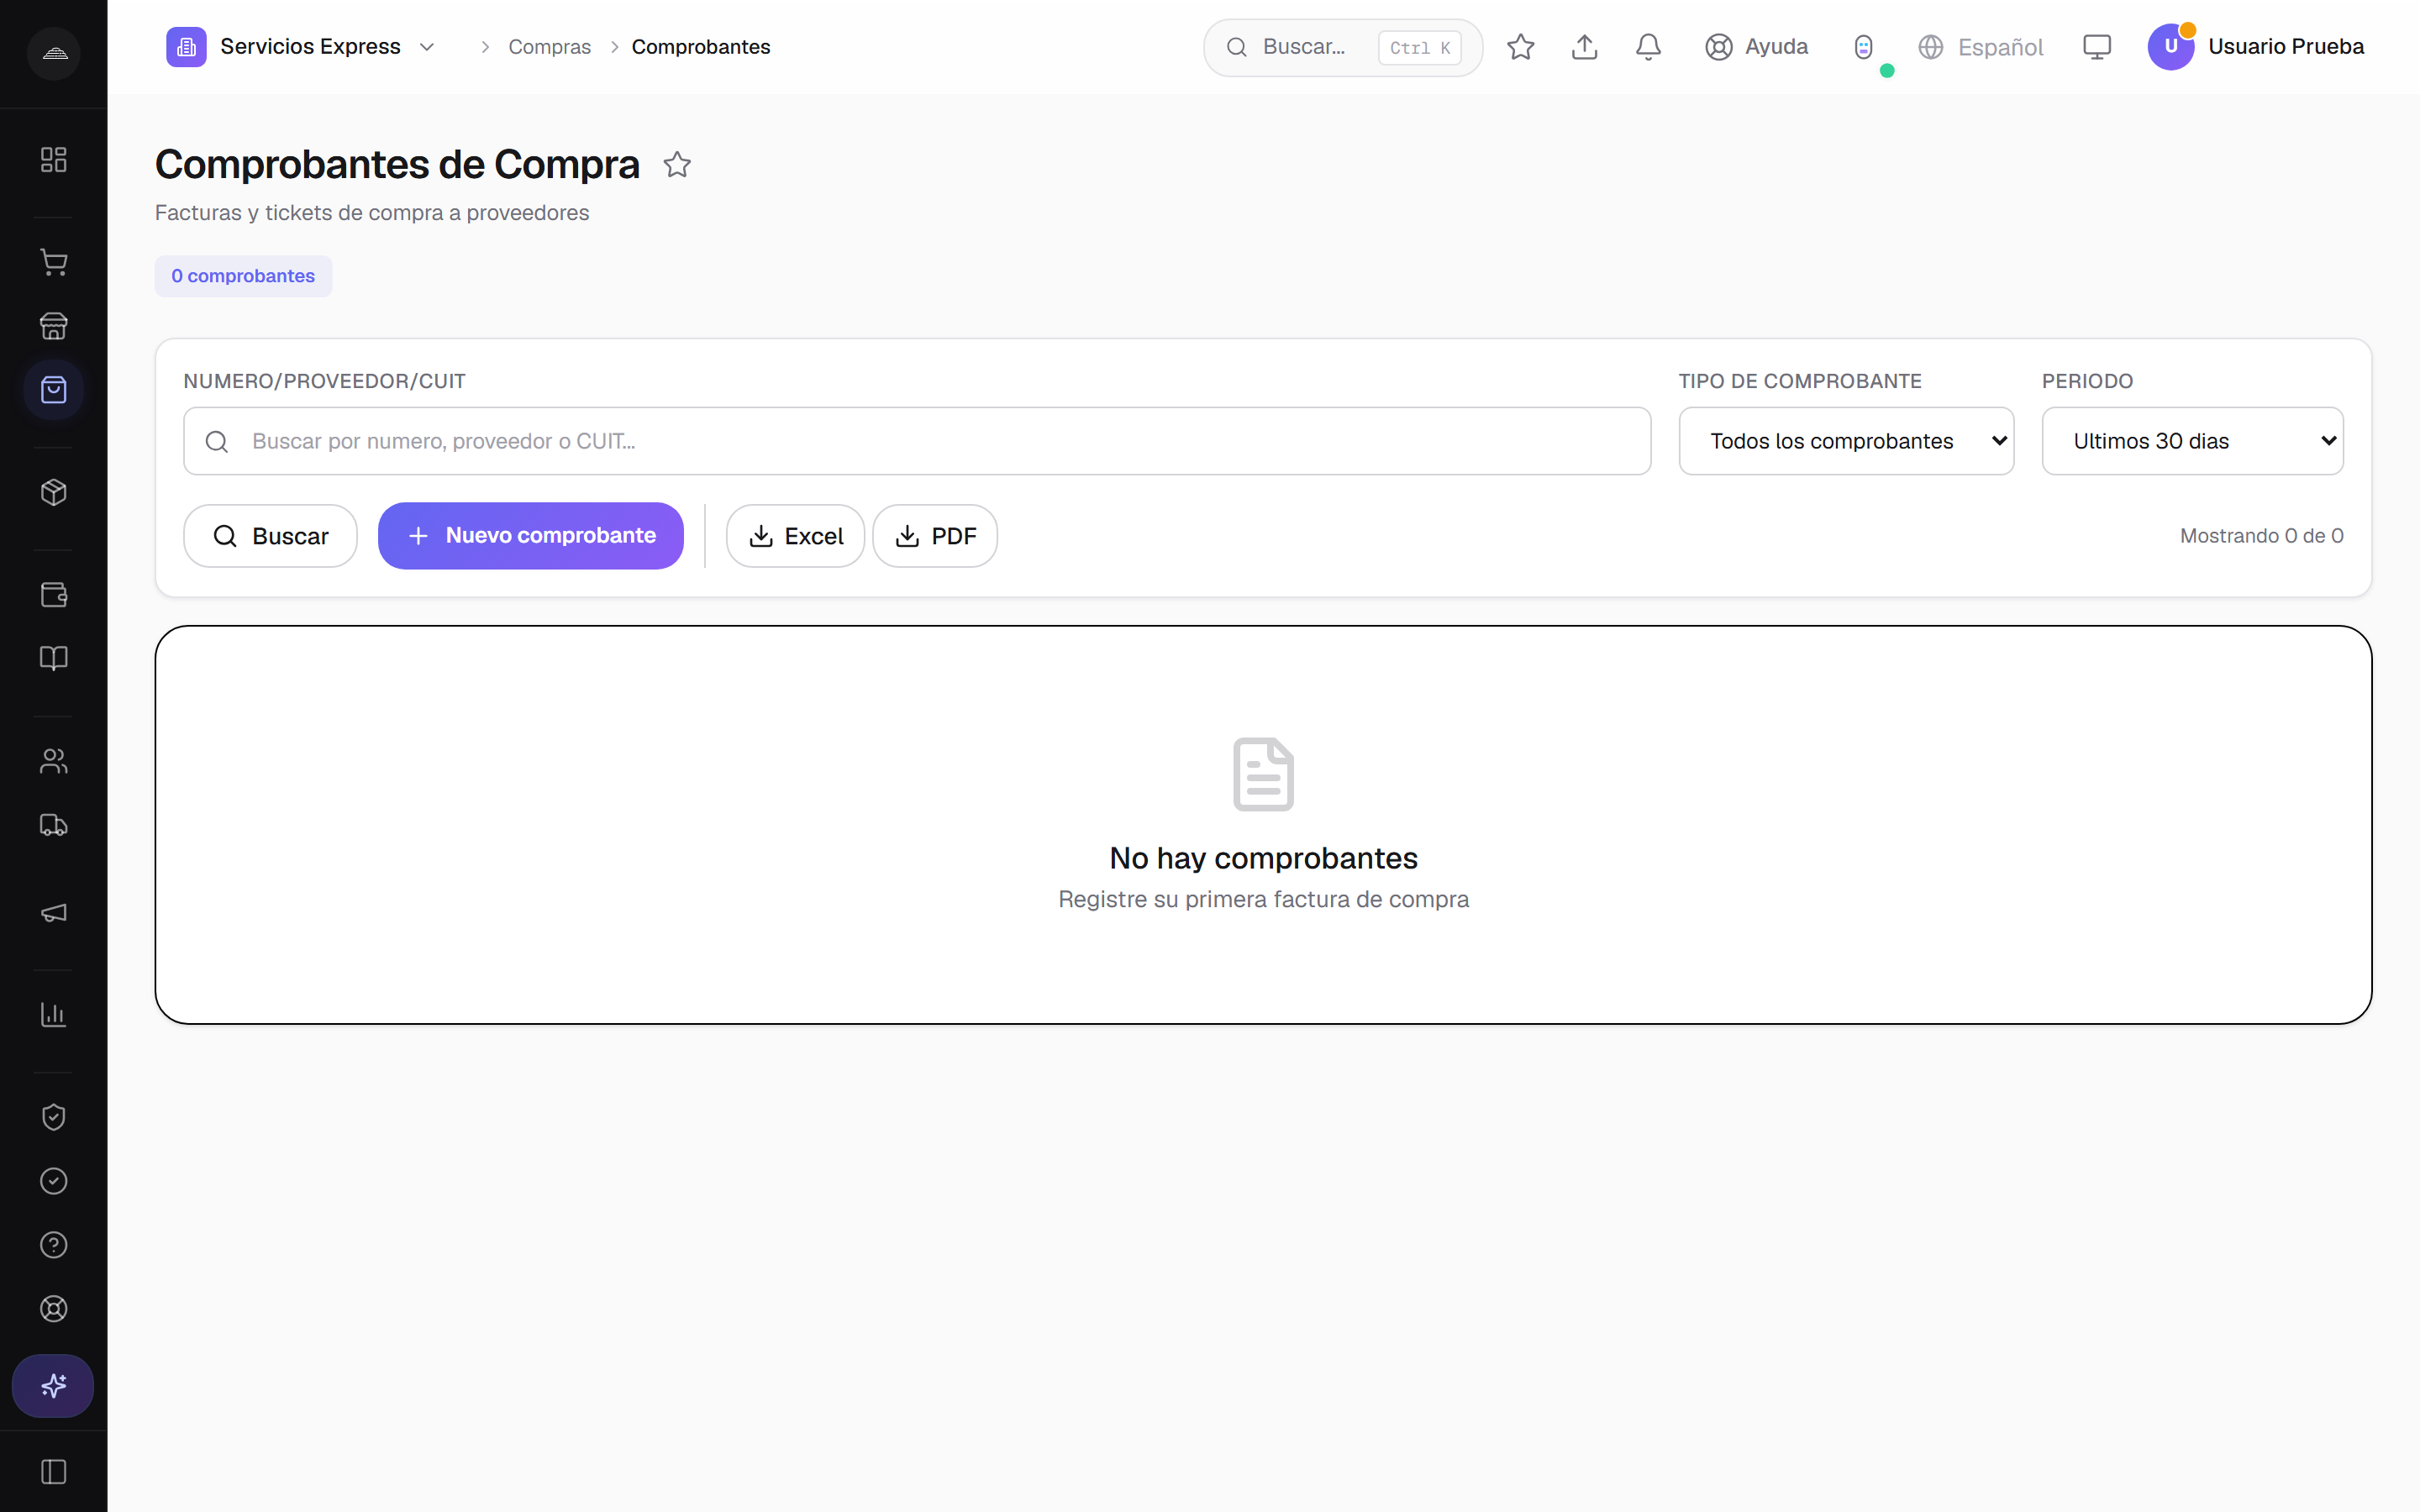Create a Nuevo comprobante
The image size is (2420, 1512).
pyautogui.click(x=531, y=536)
